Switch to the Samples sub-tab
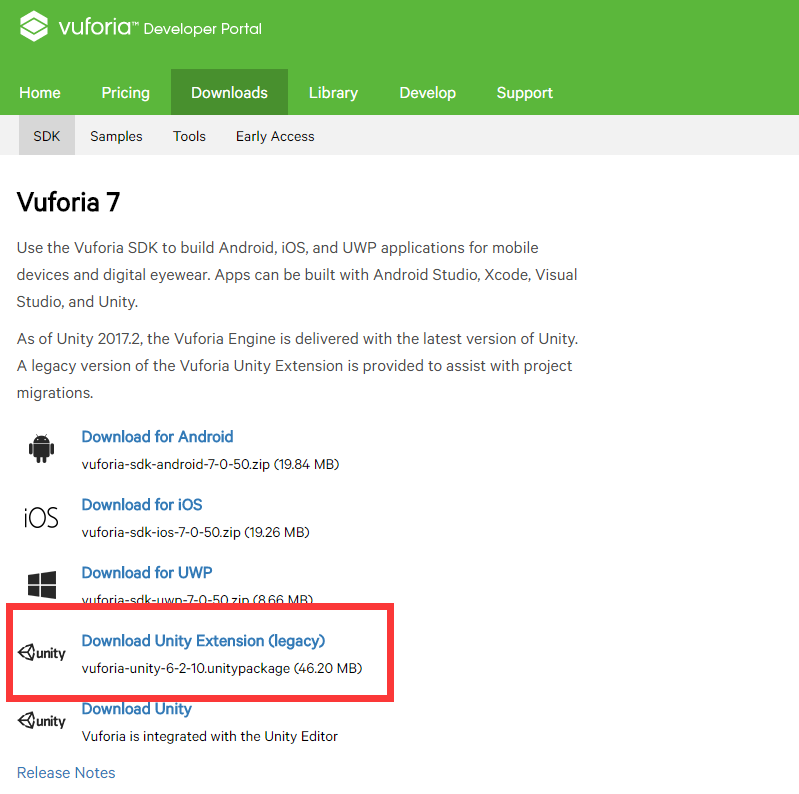The height and width of the screenshot is (794, 799). [116, 136]
